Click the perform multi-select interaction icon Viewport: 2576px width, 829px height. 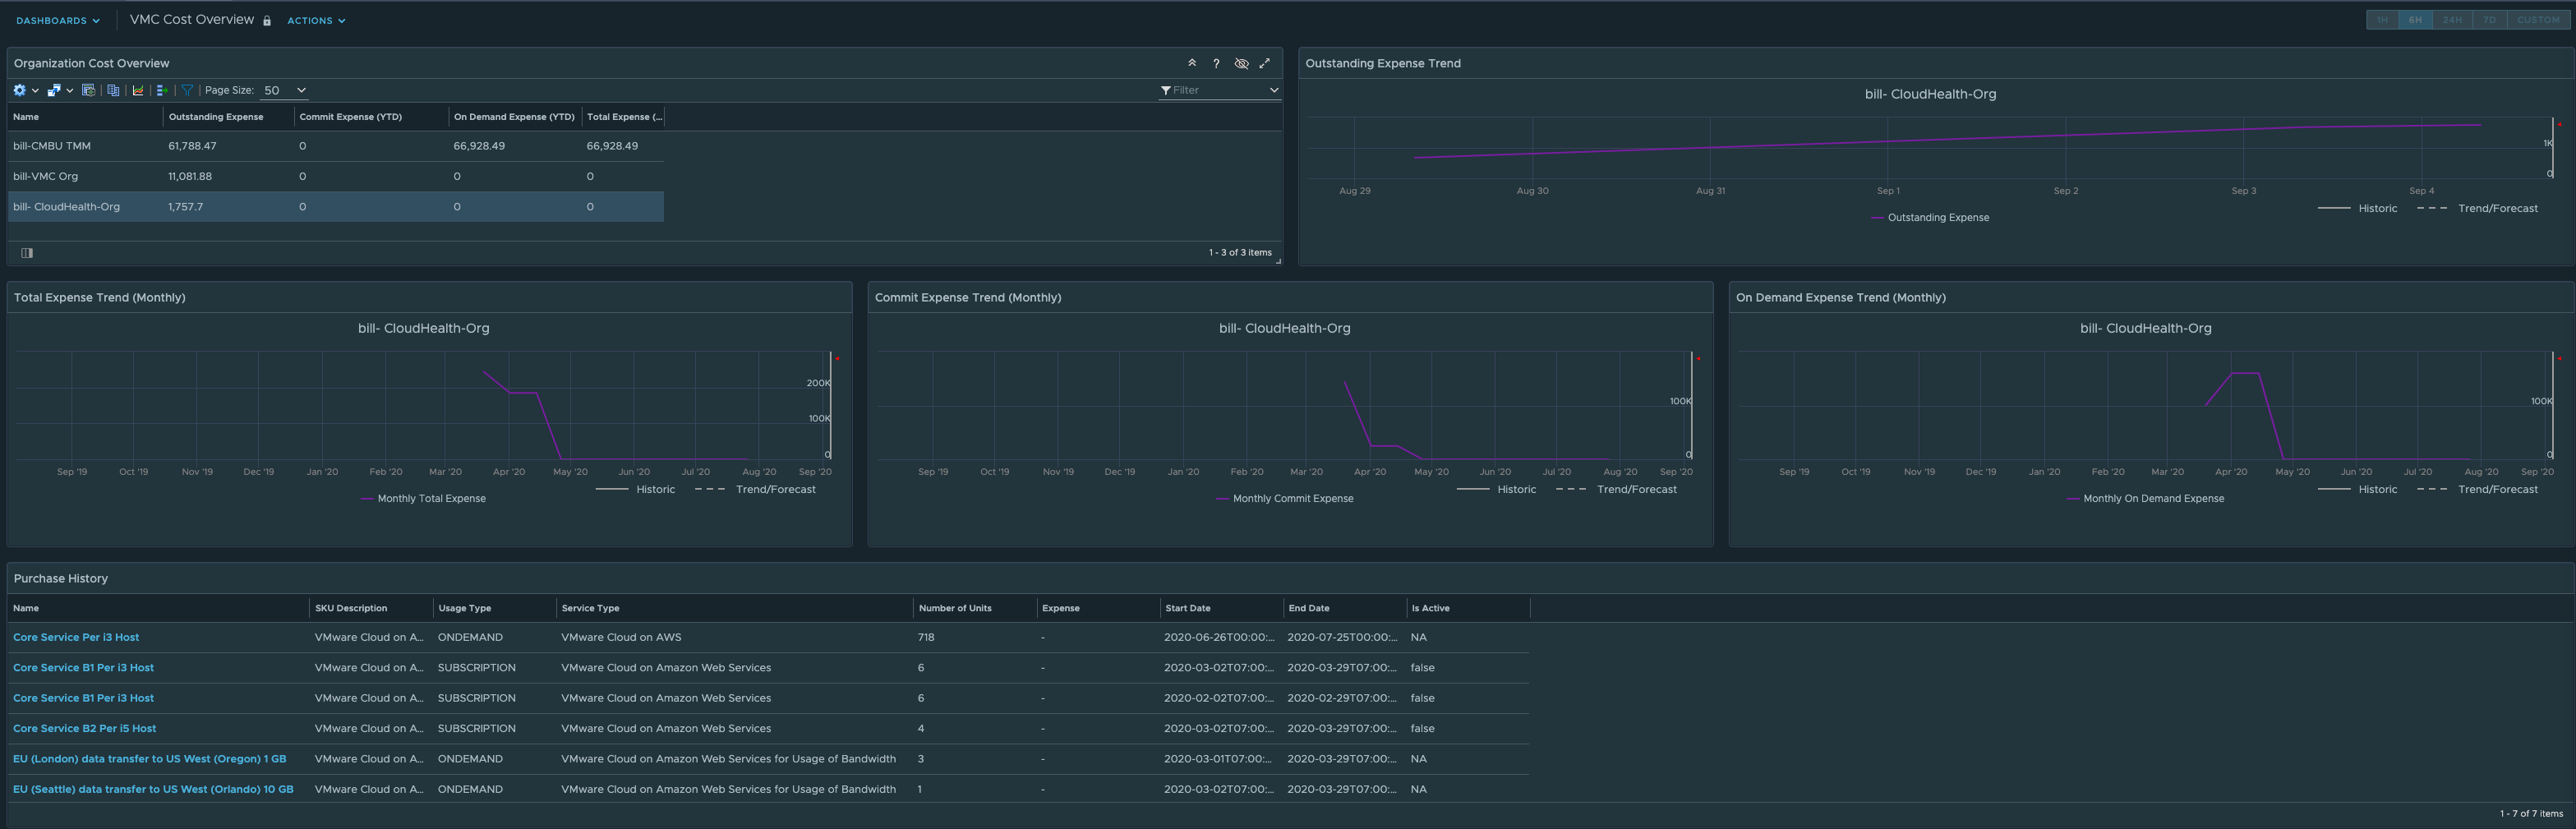pos(162,90)
